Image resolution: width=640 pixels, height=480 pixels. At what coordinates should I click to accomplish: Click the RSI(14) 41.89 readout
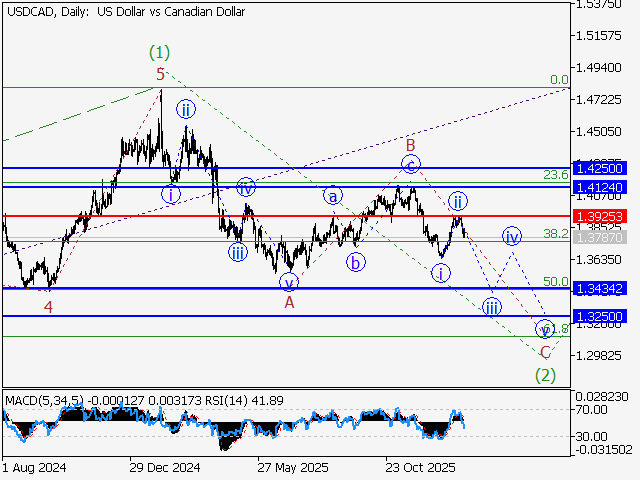244,400
